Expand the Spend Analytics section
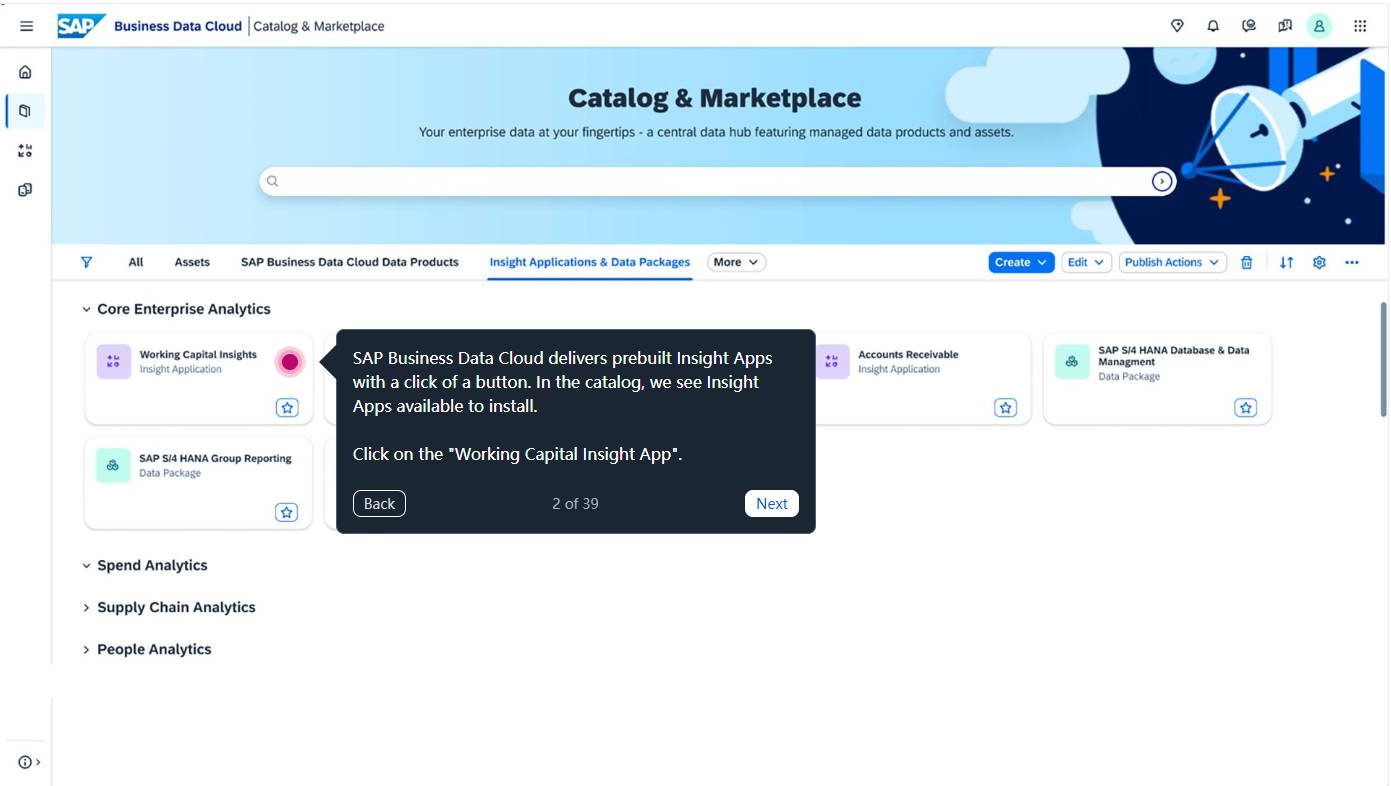This screenshot has height=786, width=1391. pyautogui.click(x=86, y=566)
